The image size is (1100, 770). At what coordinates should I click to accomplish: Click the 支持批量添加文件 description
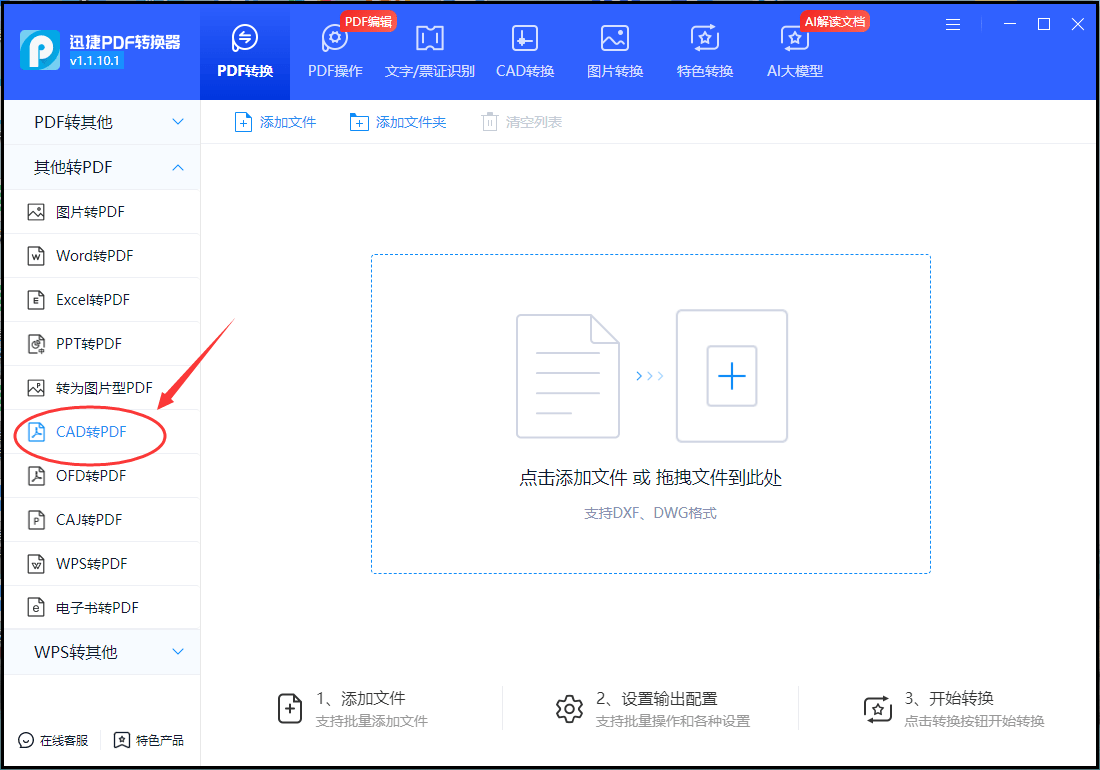pyautogui.click(x=372, y=721)
